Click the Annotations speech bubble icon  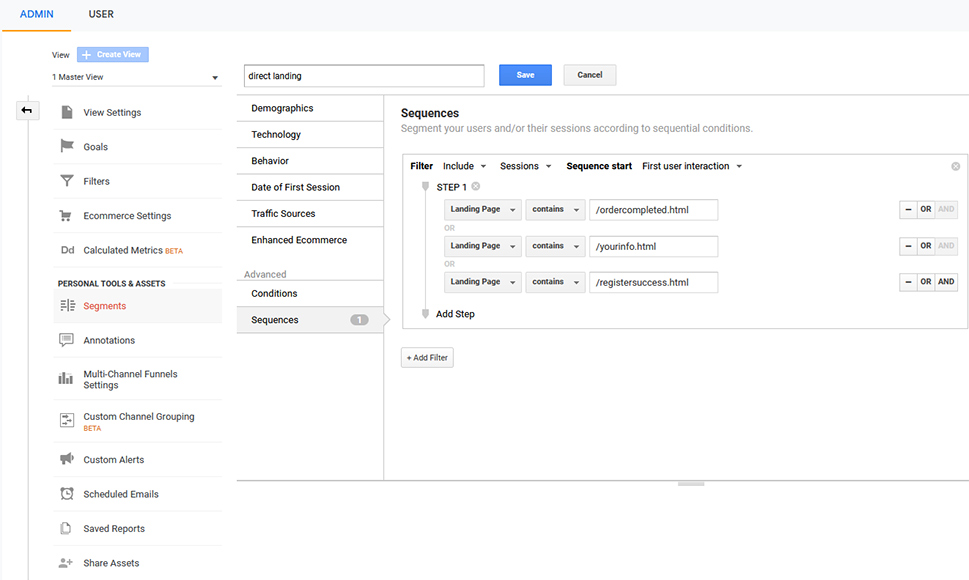click(x=66, y=340)
